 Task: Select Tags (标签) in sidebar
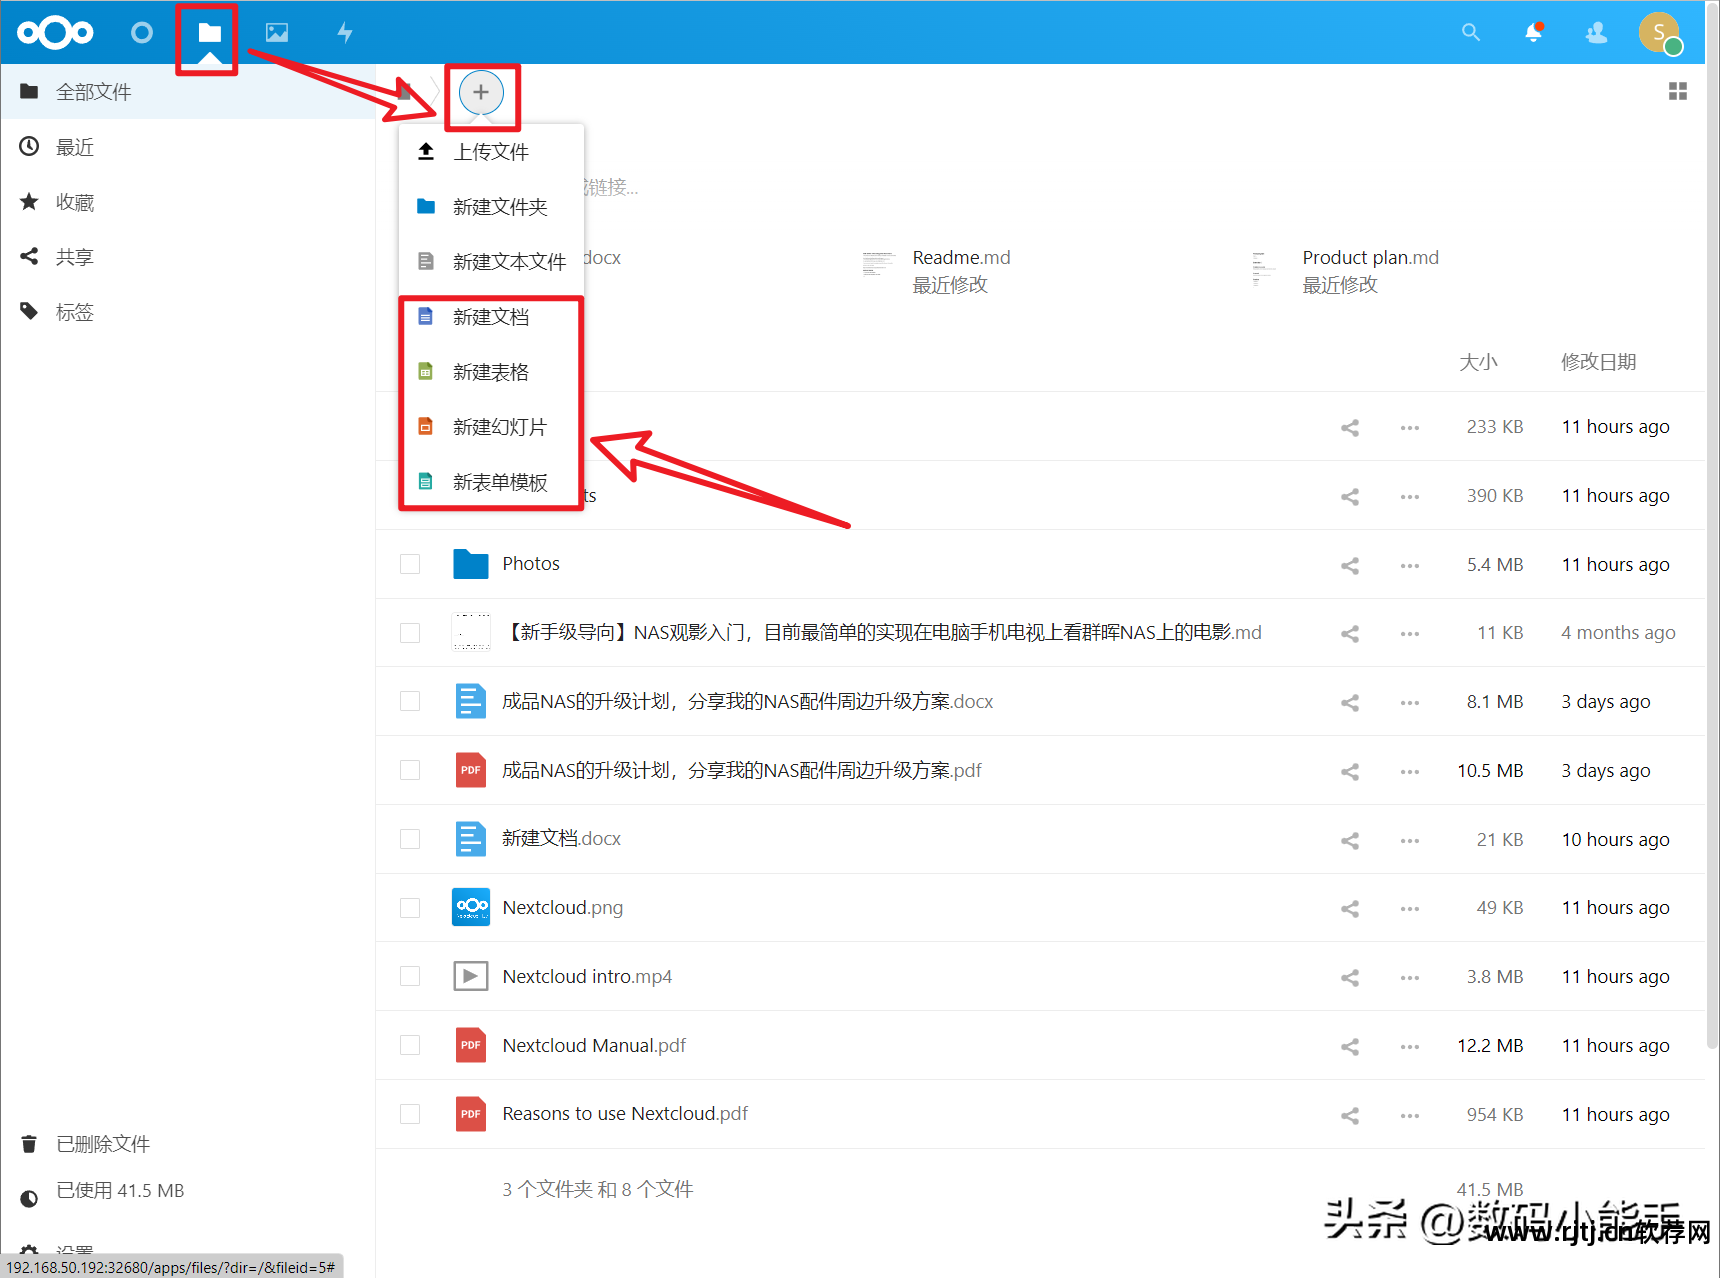[188, 312]
